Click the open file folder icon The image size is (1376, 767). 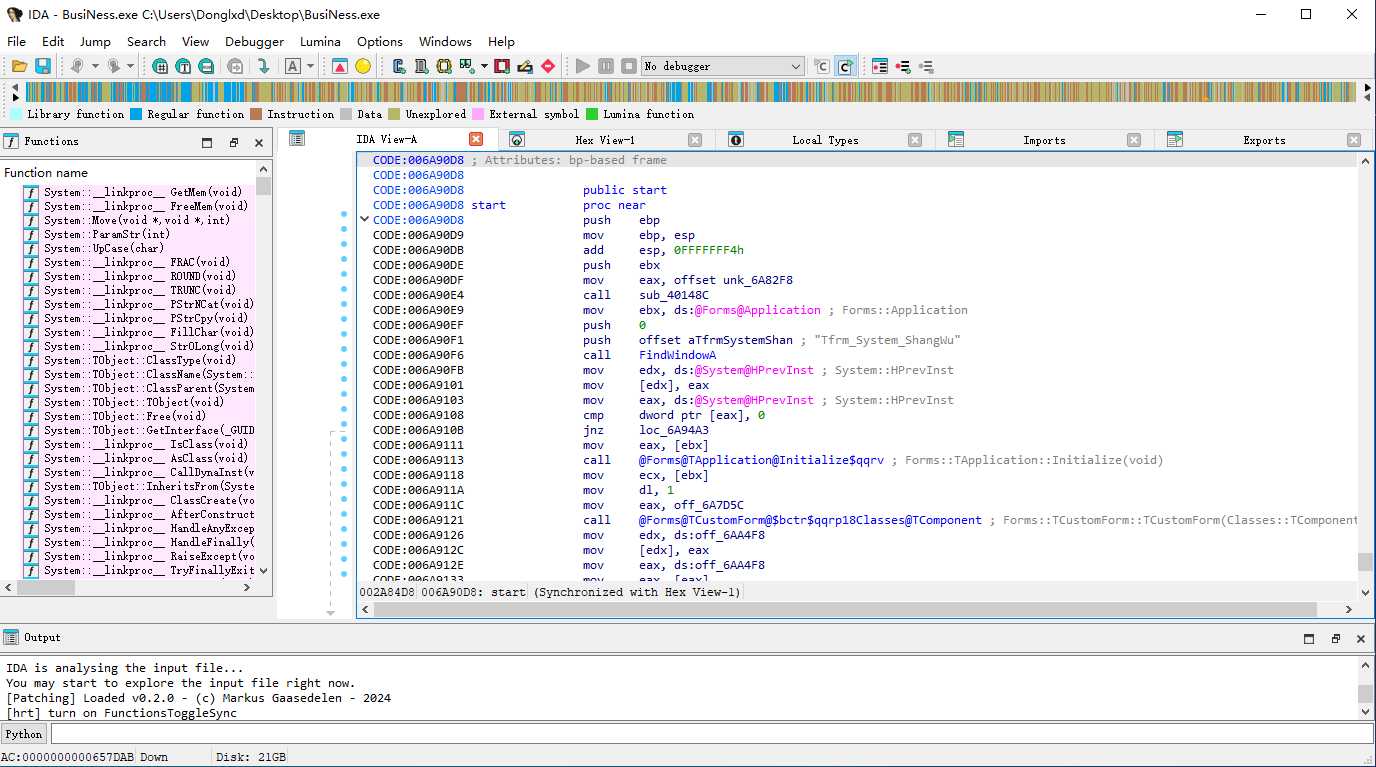(x=19, y=66)
